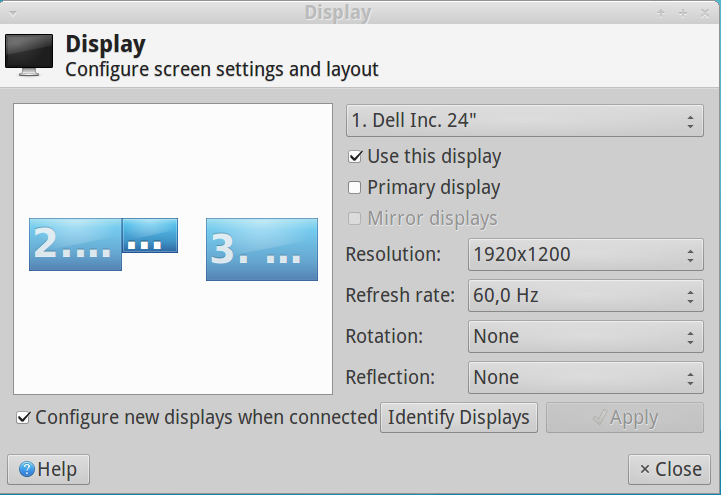
Task: Click the empty white area of layout preview
Action: coord(172,340)
